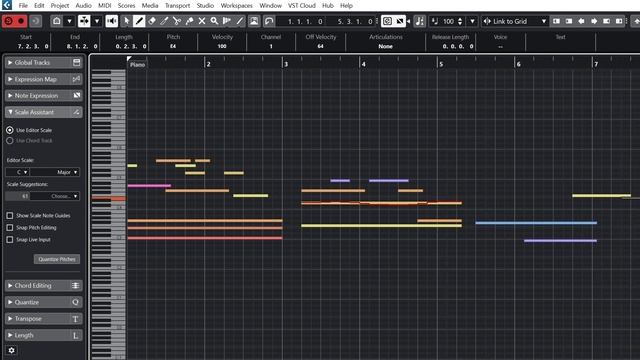
Task: Click the Note Expression section icon
Action: [x=76, y=96]
